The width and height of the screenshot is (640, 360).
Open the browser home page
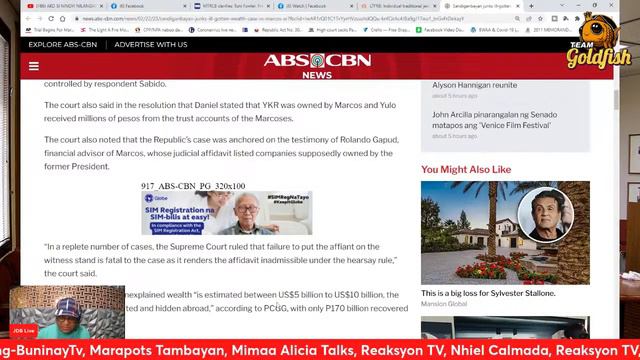click(x=62, y=18)
